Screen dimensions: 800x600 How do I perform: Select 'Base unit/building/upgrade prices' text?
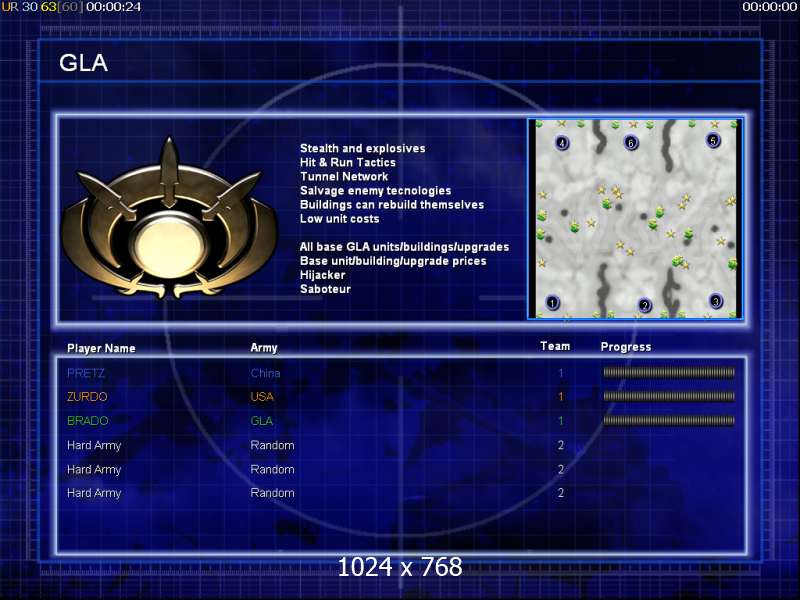point(393,261)
